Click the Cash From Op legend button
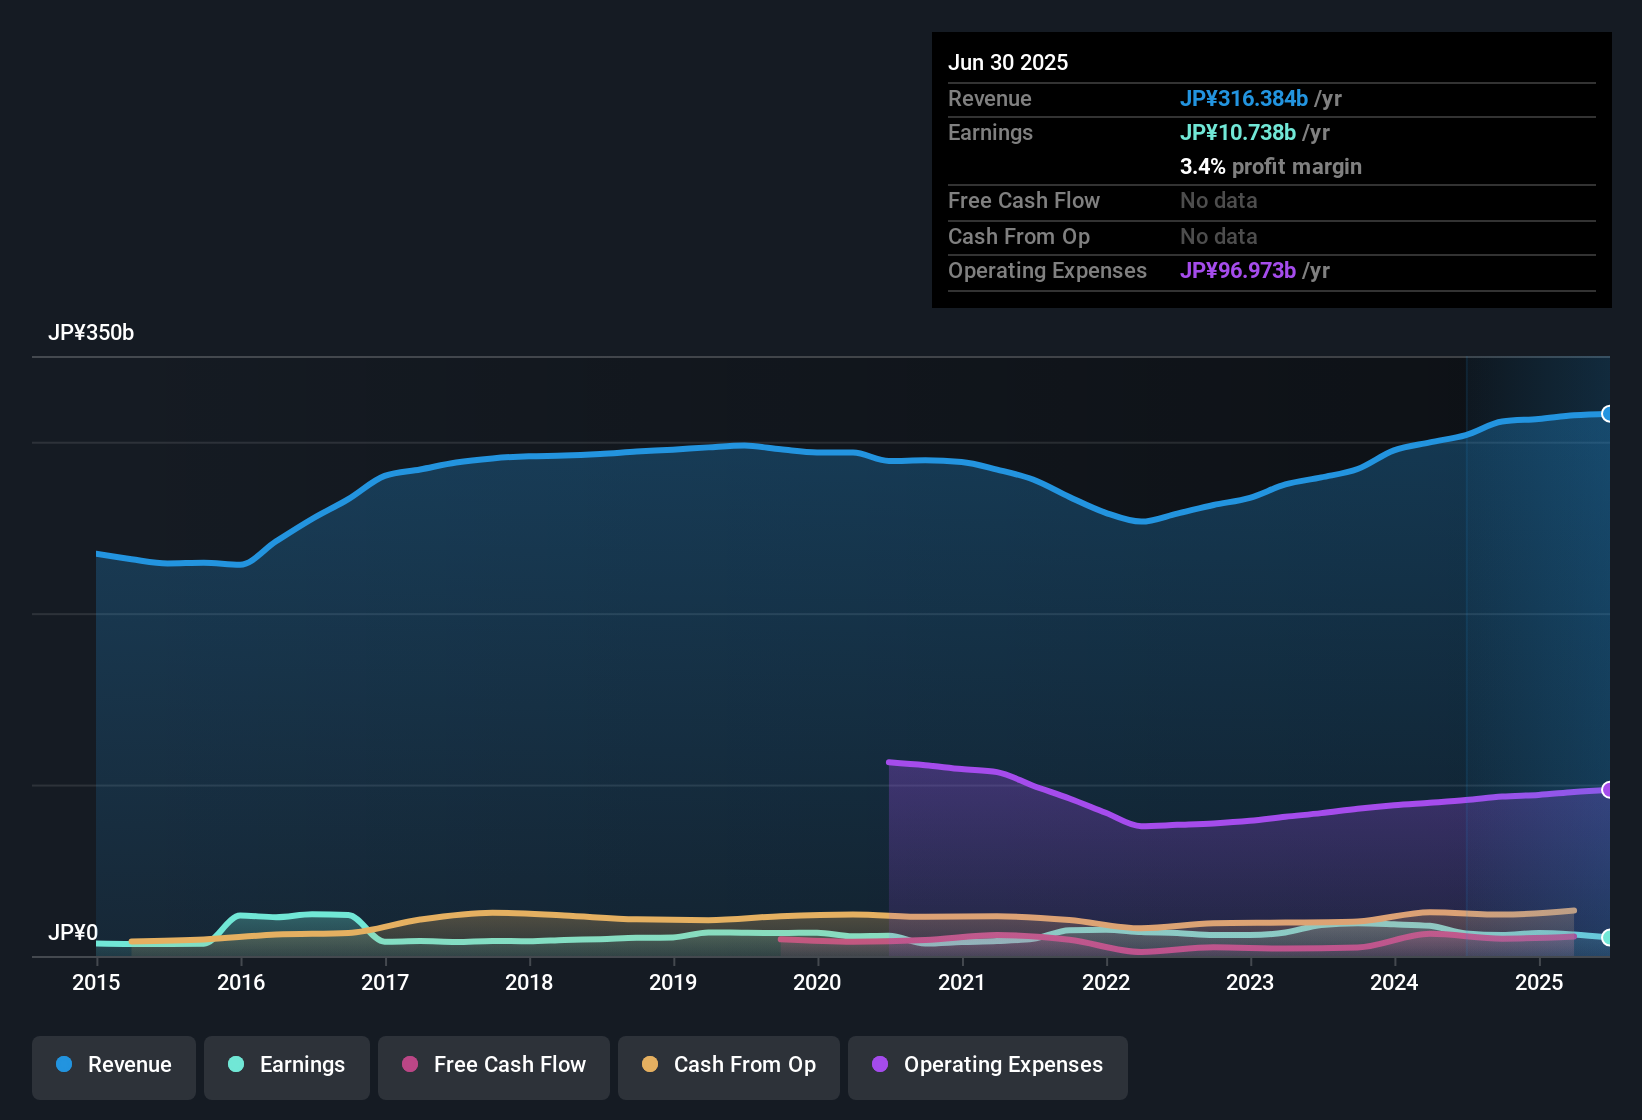The width and height of the screenshot is (1642, 1120). pos(728,1065)
